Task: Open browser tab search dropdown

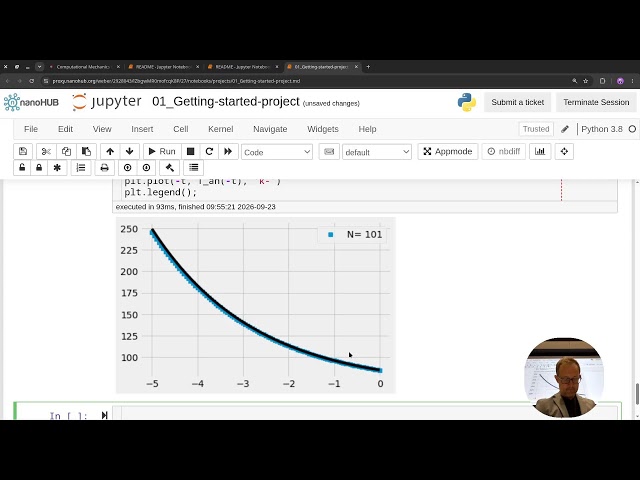Action: [39, 67]
